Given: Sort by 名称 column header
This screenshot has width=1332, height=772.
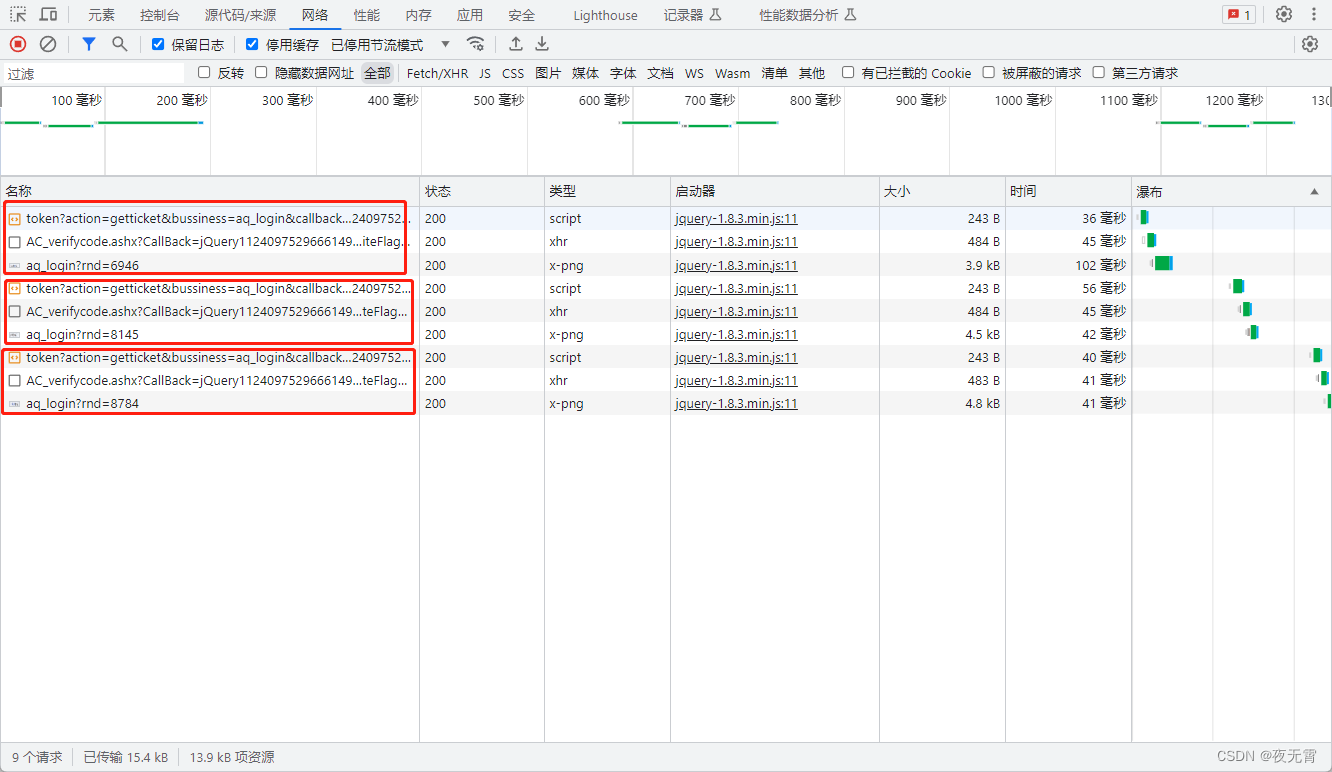Looking at the screenshot, I should click(209, 191).
